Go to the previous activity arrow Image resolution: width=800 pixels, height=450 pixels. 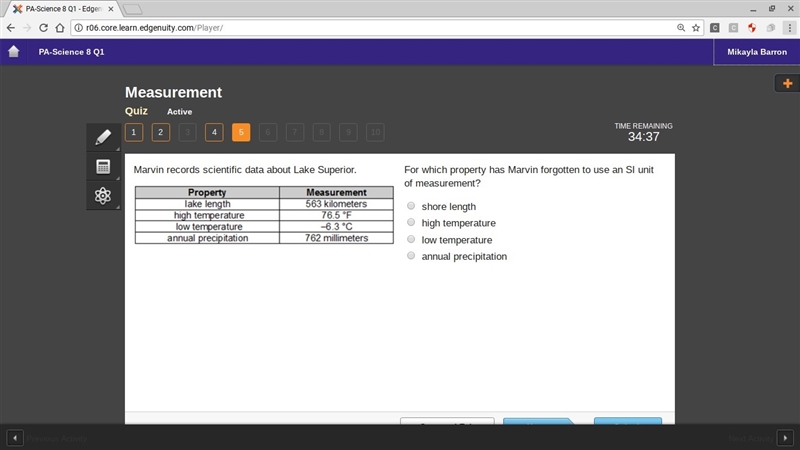coord(15,438)
